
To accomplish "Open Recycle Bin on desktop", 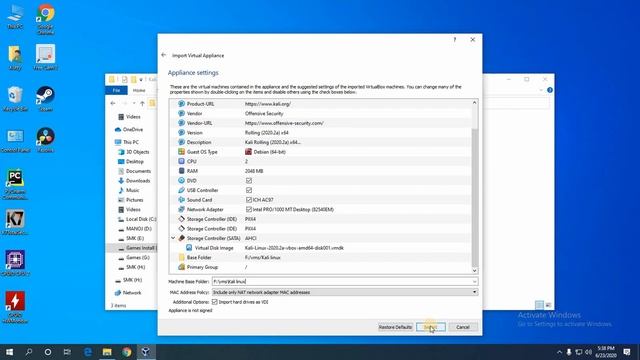I will point(15,99).
